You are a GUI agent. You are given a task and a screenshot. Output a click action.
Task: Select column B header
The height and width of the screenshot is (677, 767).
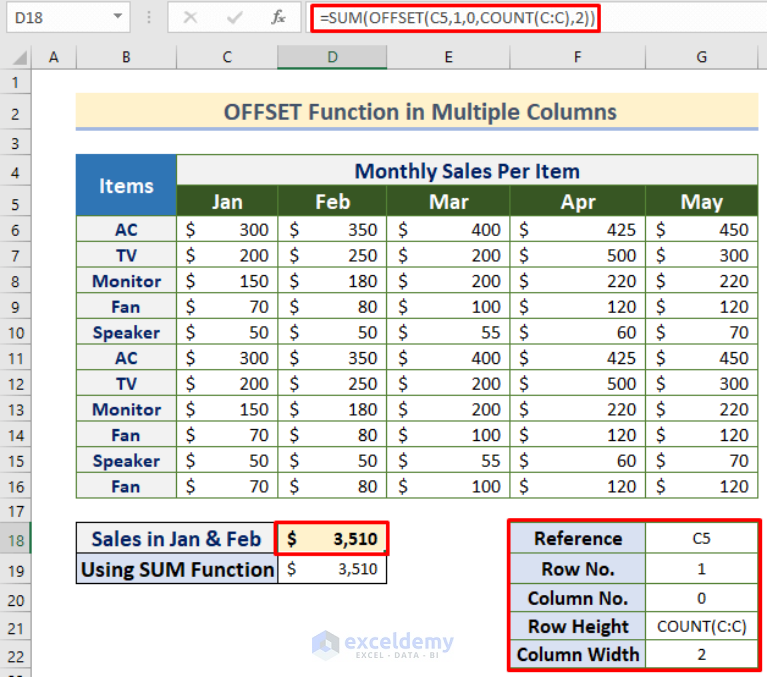point(126,57)
